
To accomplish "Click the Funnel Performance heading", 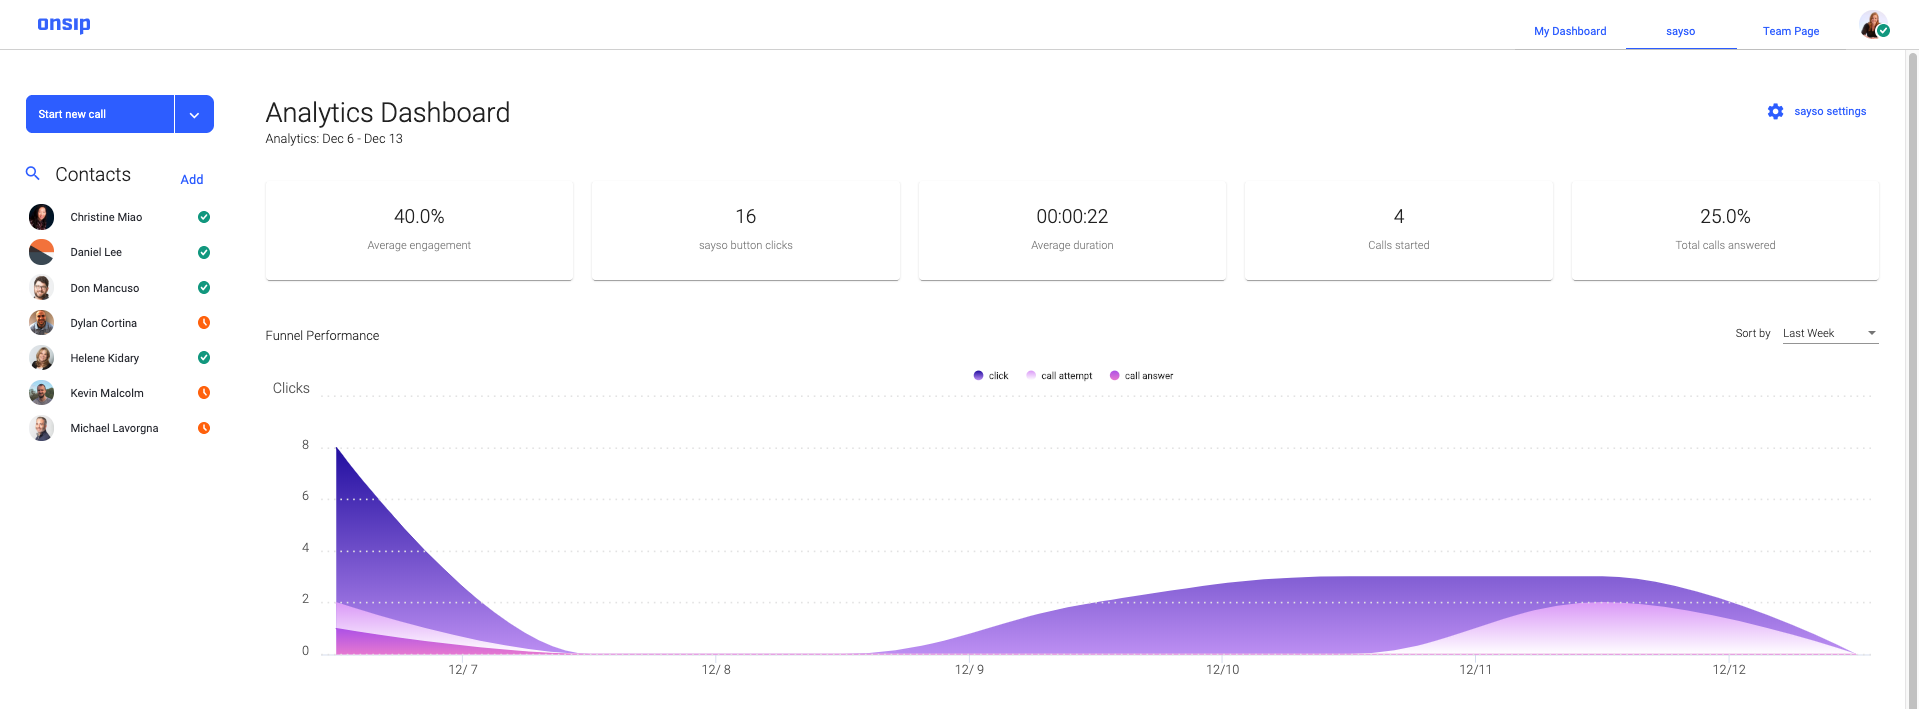I will point(322,336).
